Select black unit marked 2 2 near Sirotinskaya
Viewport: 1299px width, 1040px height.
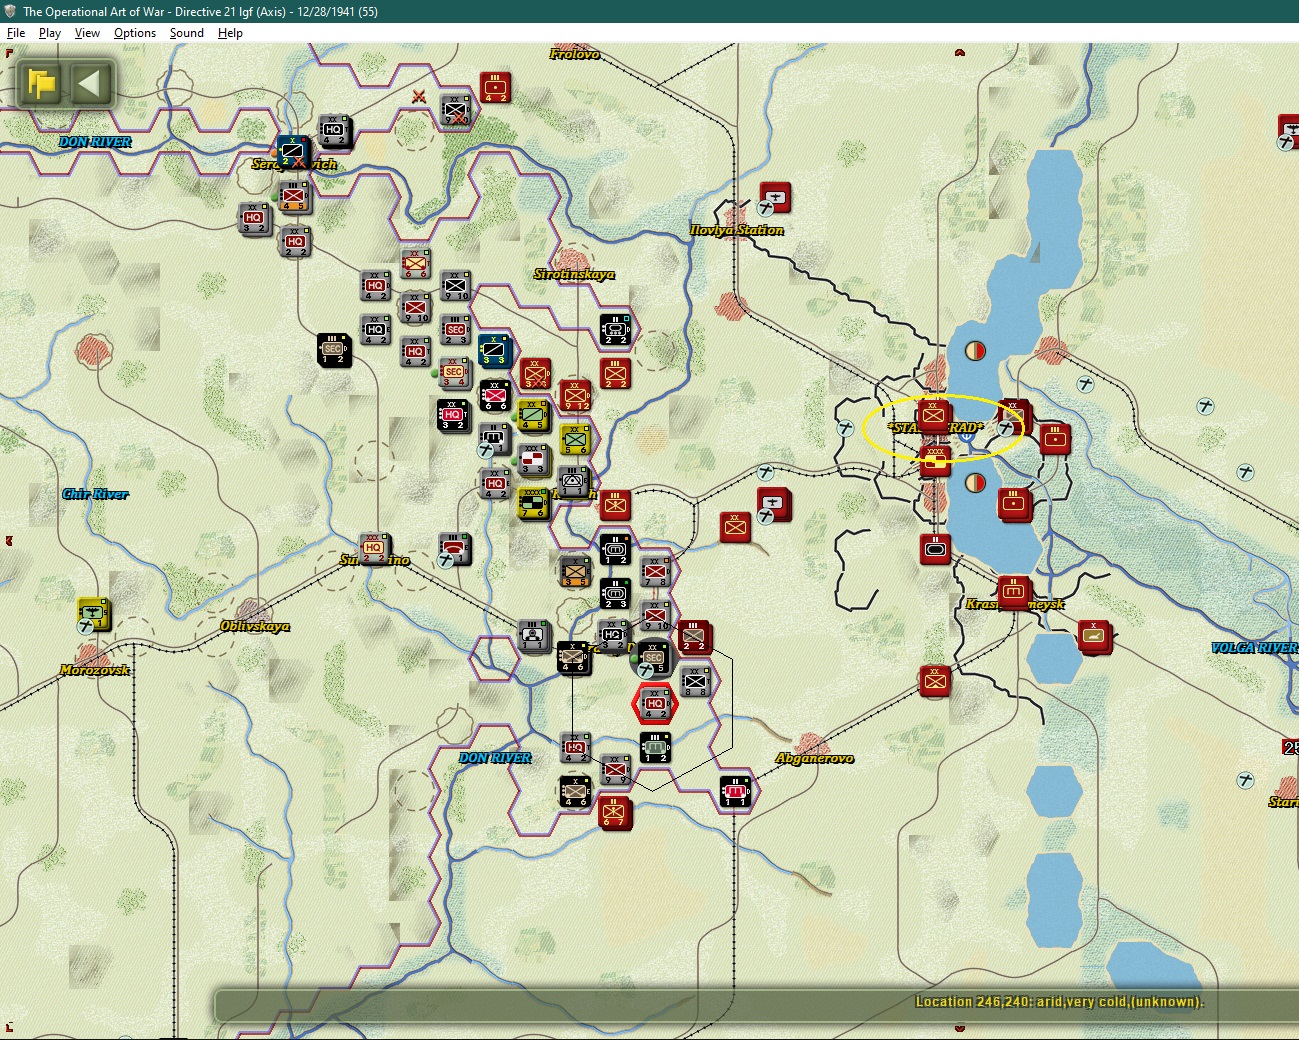pos(615,329)
